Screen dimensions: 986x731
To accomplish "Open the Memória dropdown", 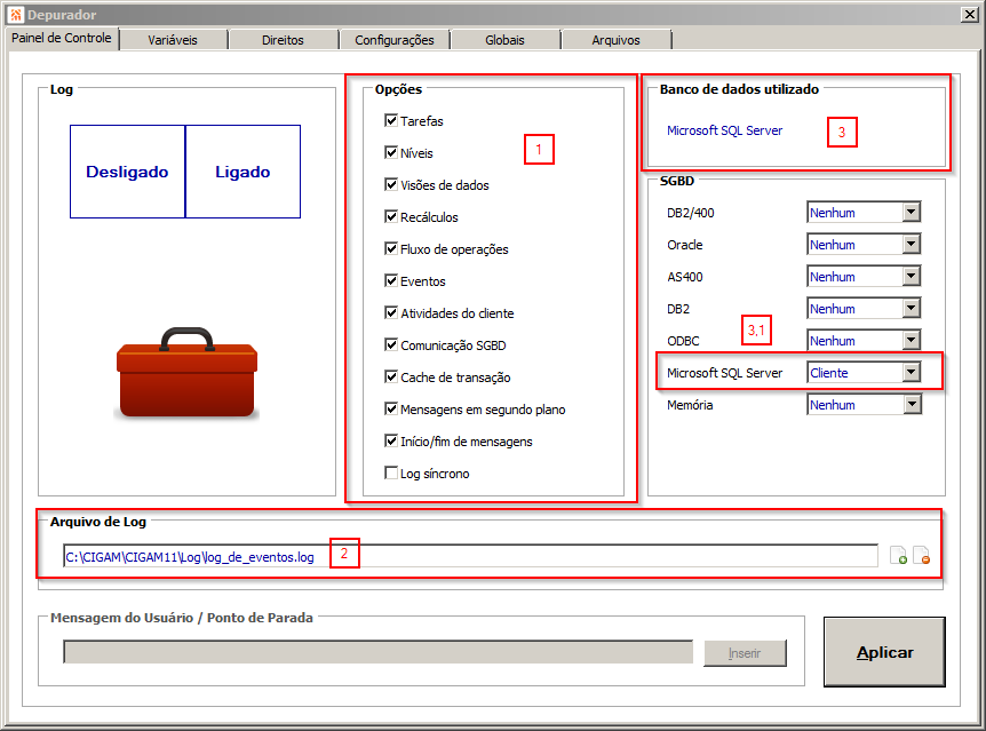I will 911,405.
